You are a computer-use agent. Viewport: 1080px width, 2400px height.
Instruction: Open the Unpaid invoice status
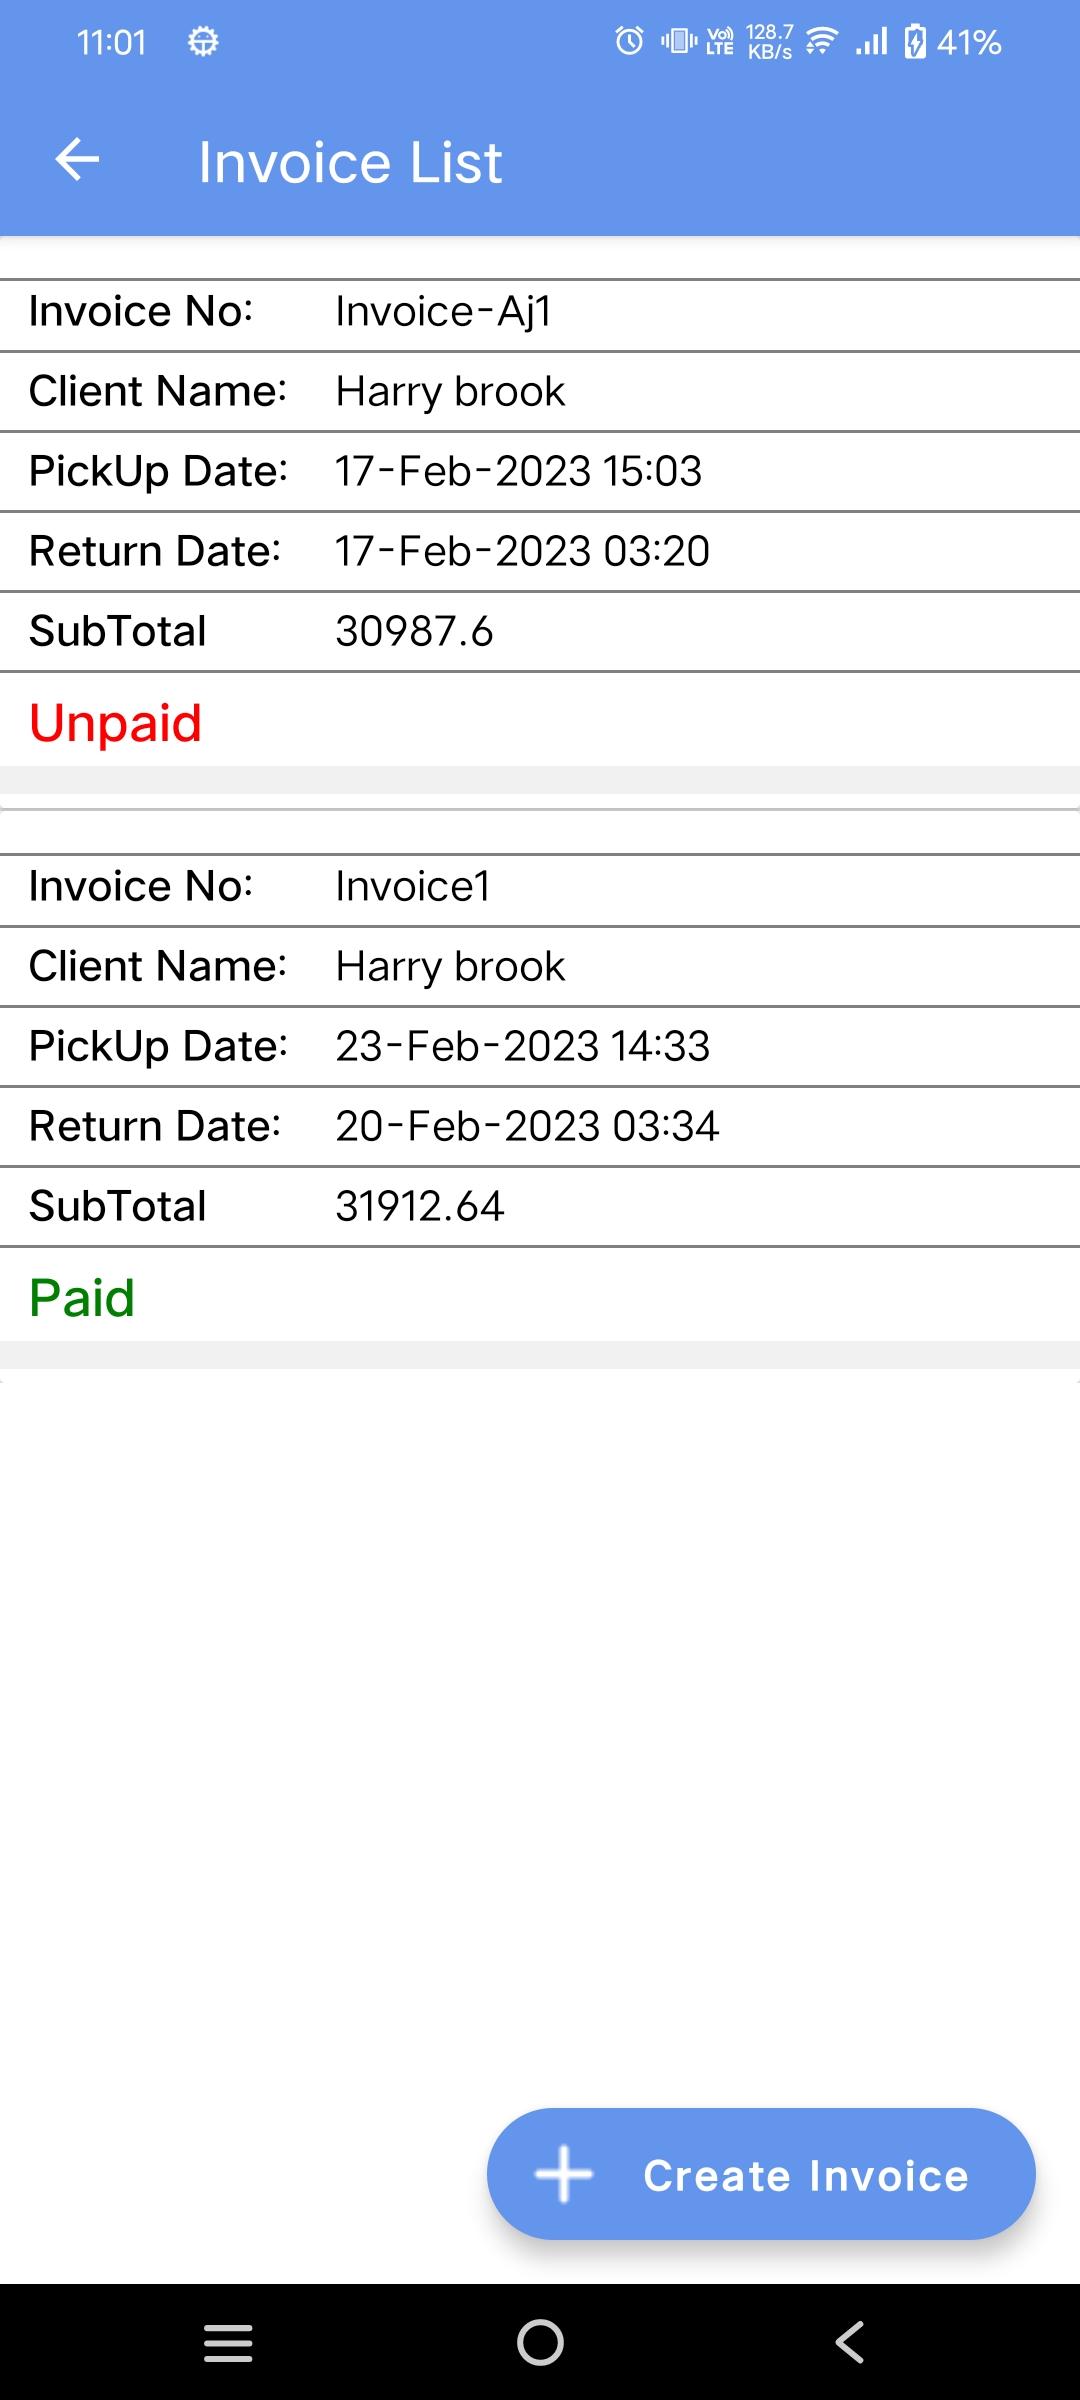click(116, 722)
